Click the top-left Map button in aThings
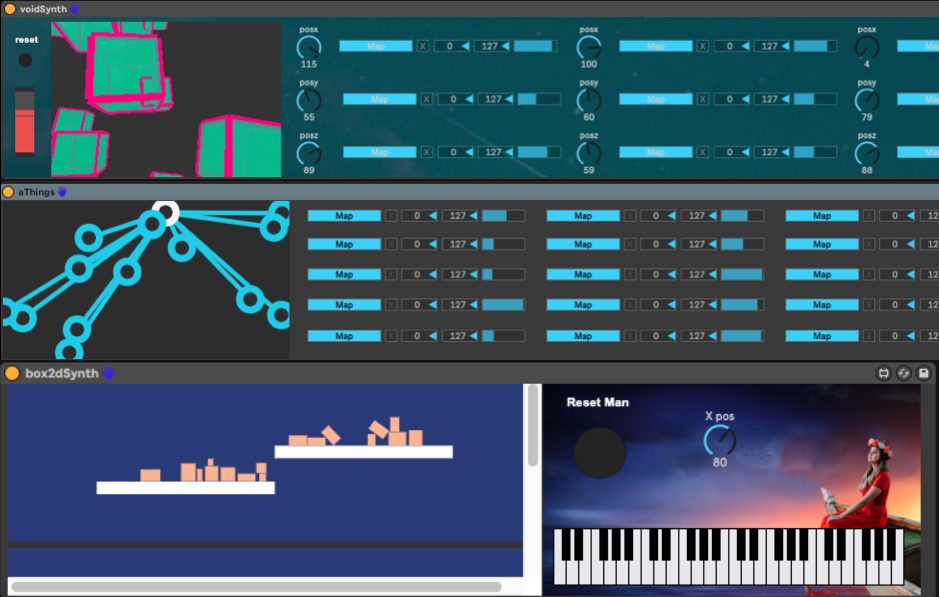939x597 pixels. pos(344,216)
